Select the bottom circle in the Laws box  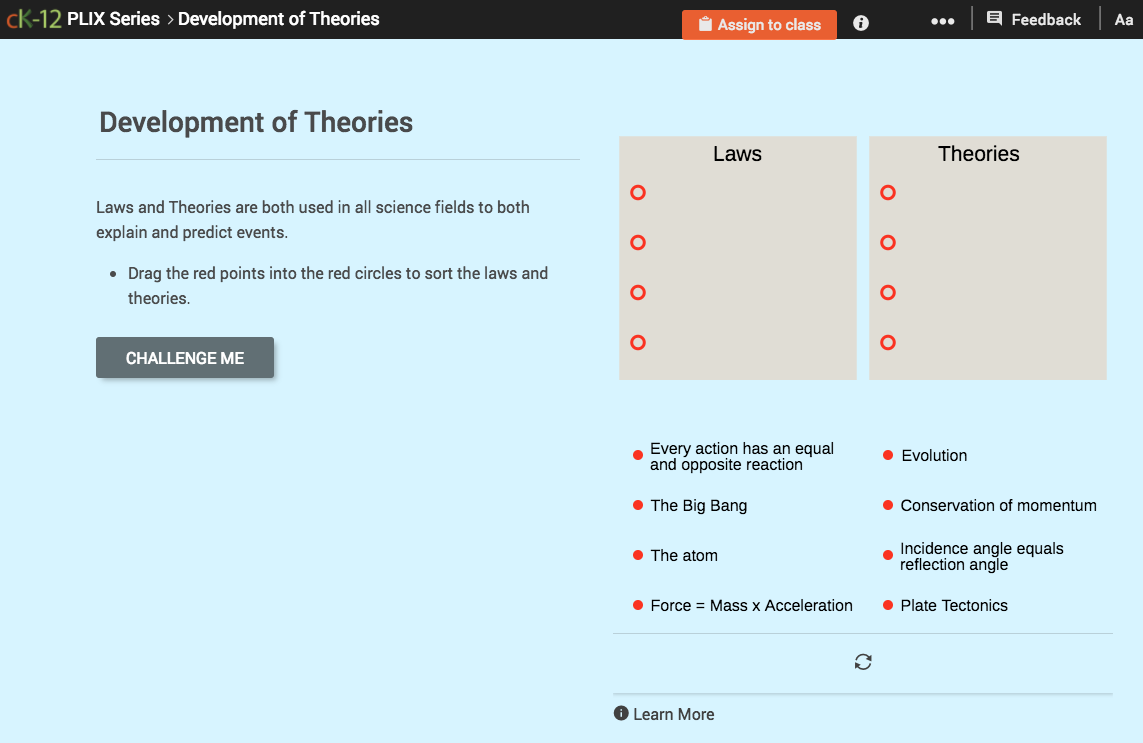click(x=637, y=342)
